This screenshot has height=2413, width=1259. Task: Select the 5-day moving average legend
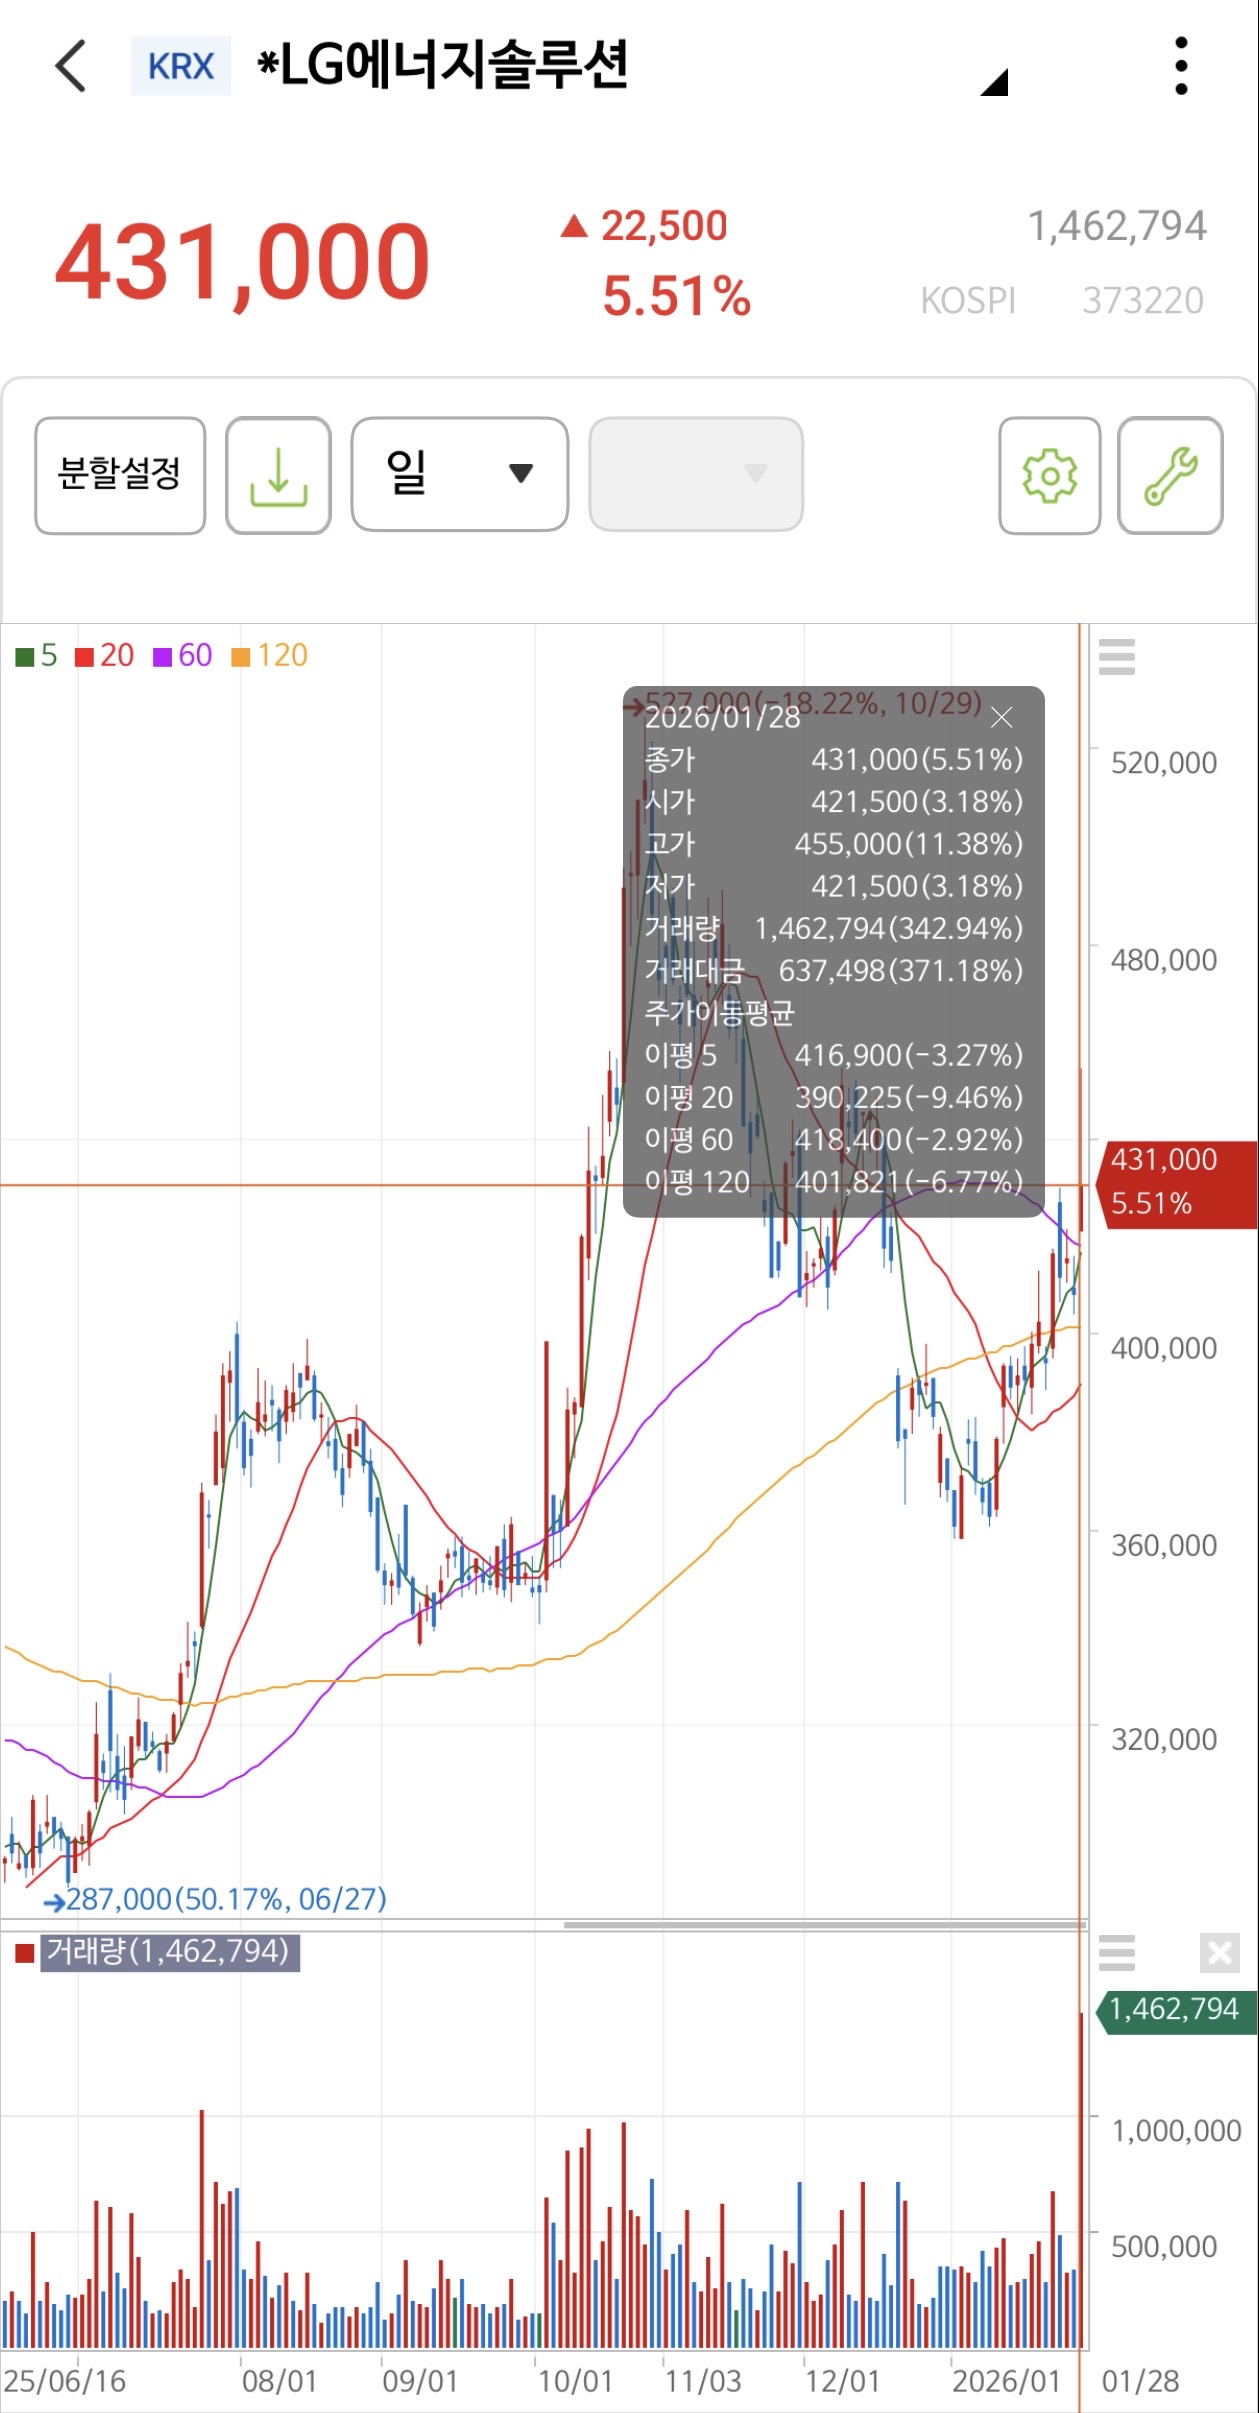(x=36, y=655)
